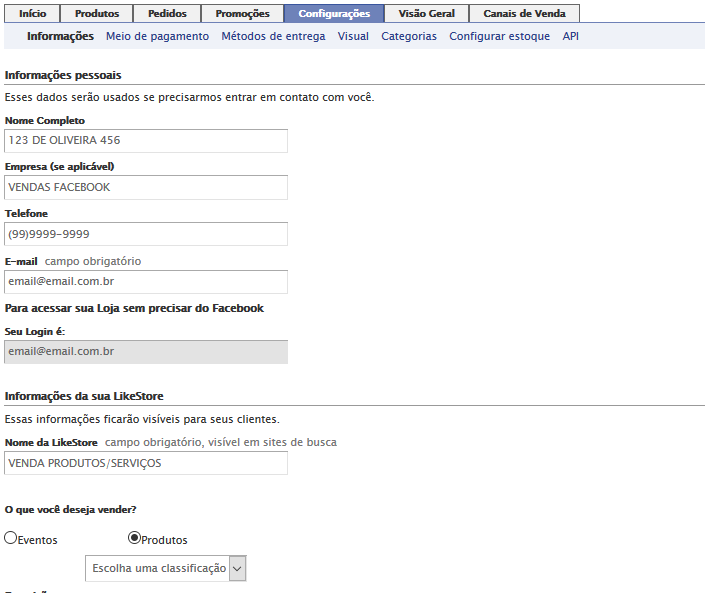Select the Produtos radio button
Viewport: 705px width, 593px height.
point(134,538)
